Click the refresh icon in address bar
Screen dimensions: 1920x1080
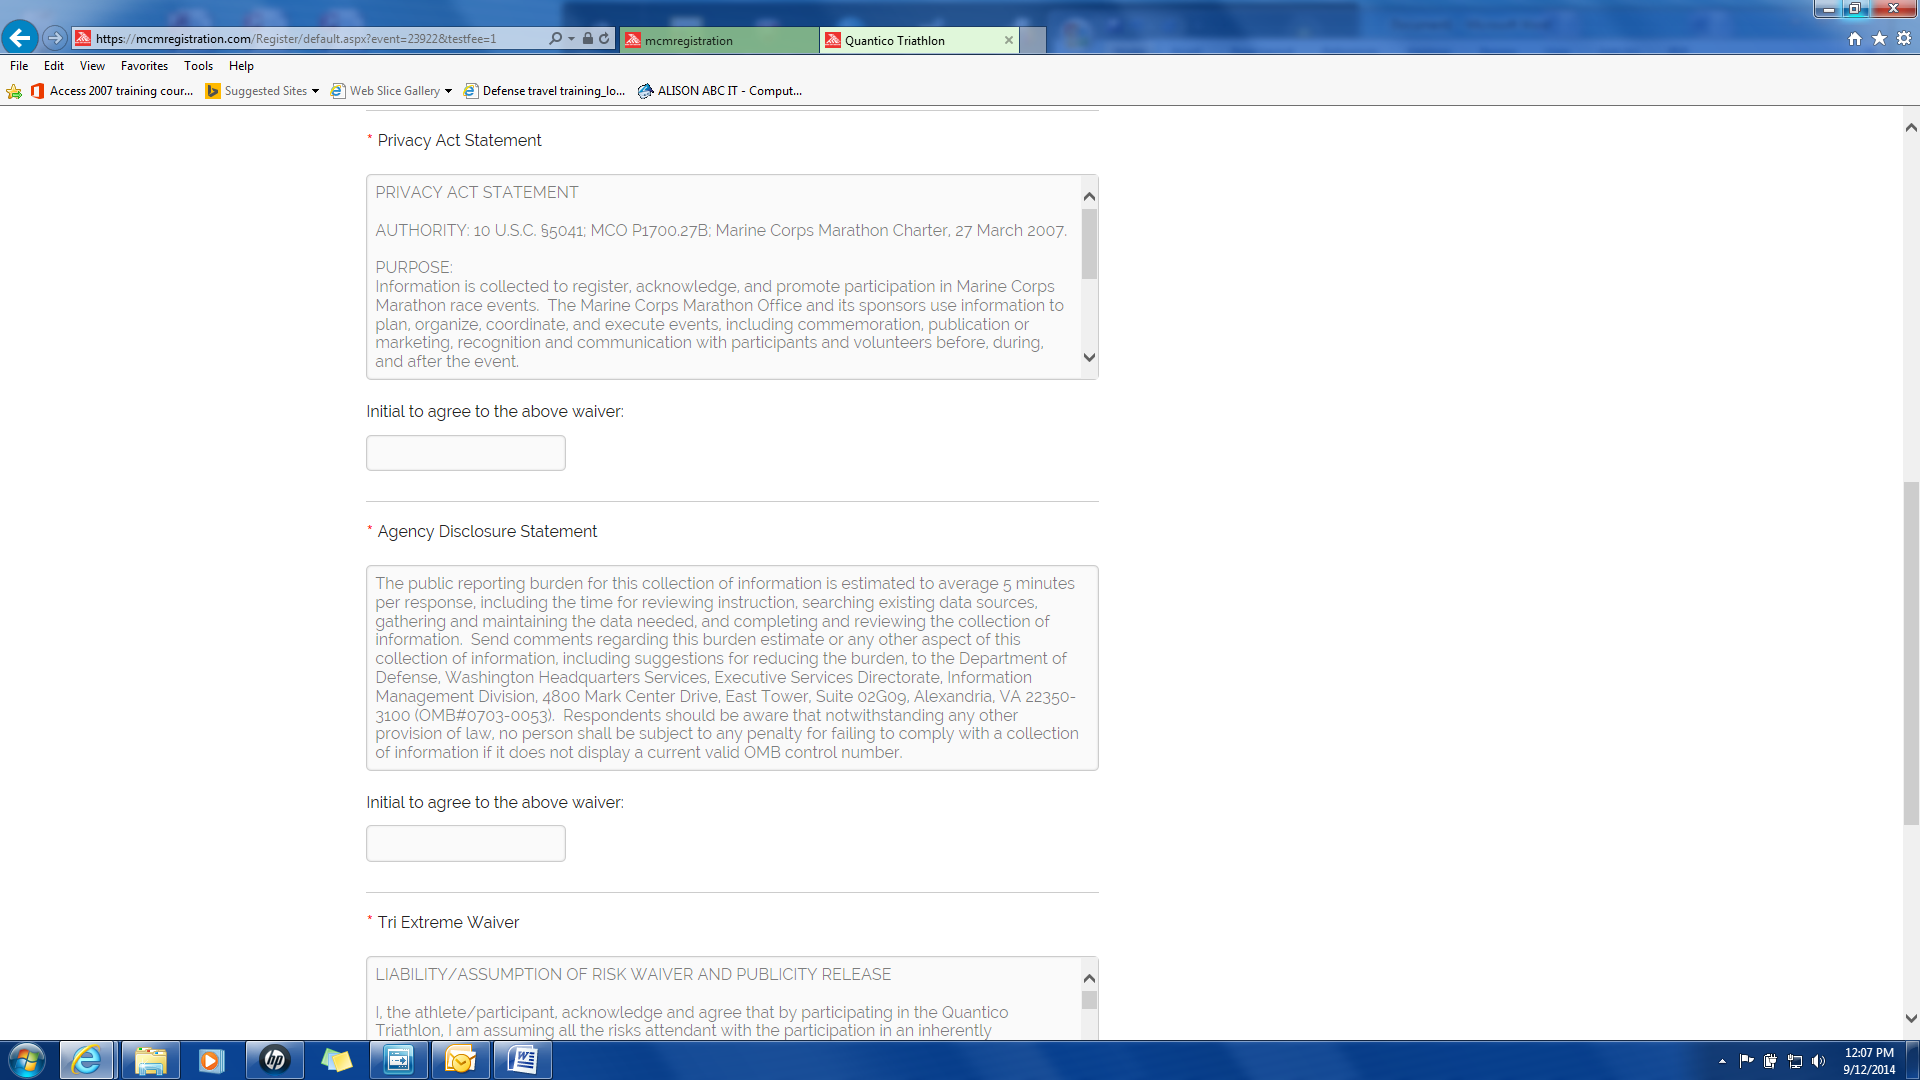click(604, 38)
